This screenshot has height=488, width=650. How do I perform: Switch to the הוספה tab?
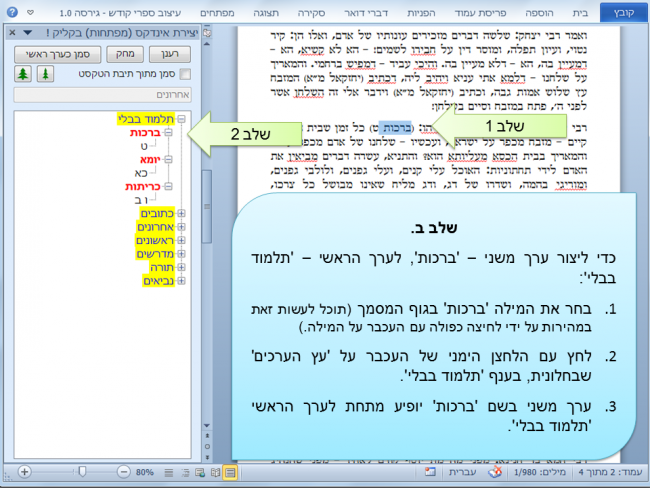pos(539,13)
